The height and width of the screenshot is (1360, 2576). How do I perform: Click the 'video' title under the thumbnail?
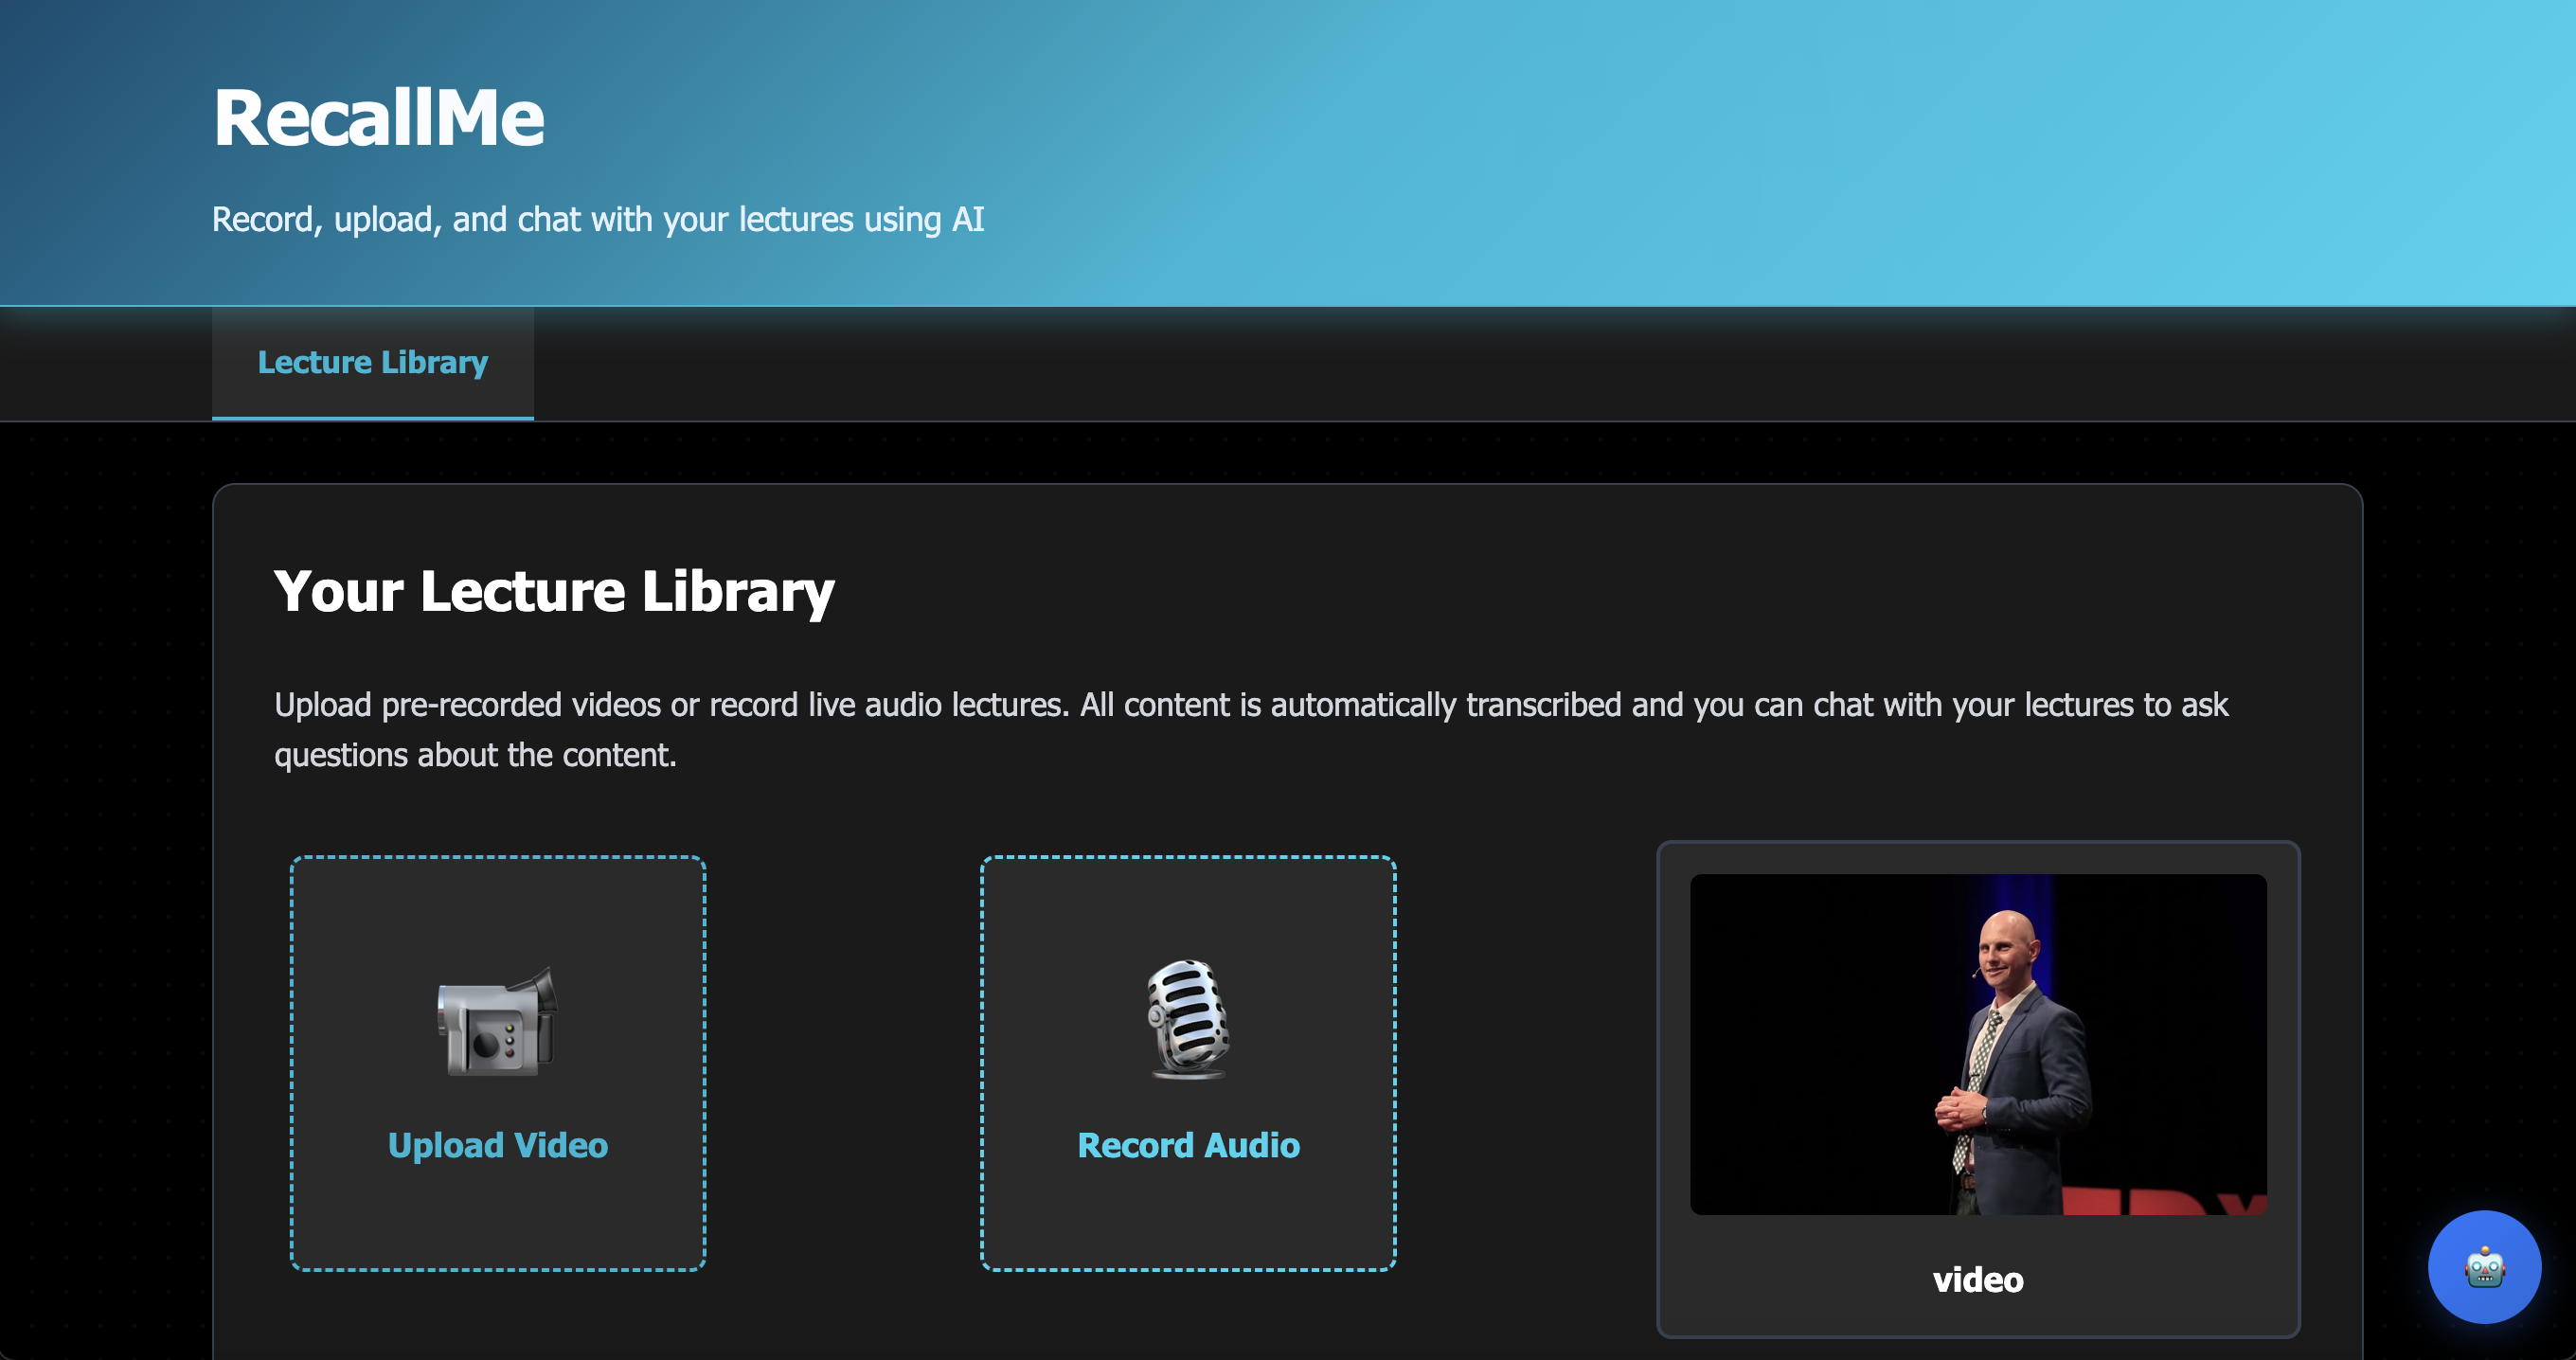coord(1977,1280)
